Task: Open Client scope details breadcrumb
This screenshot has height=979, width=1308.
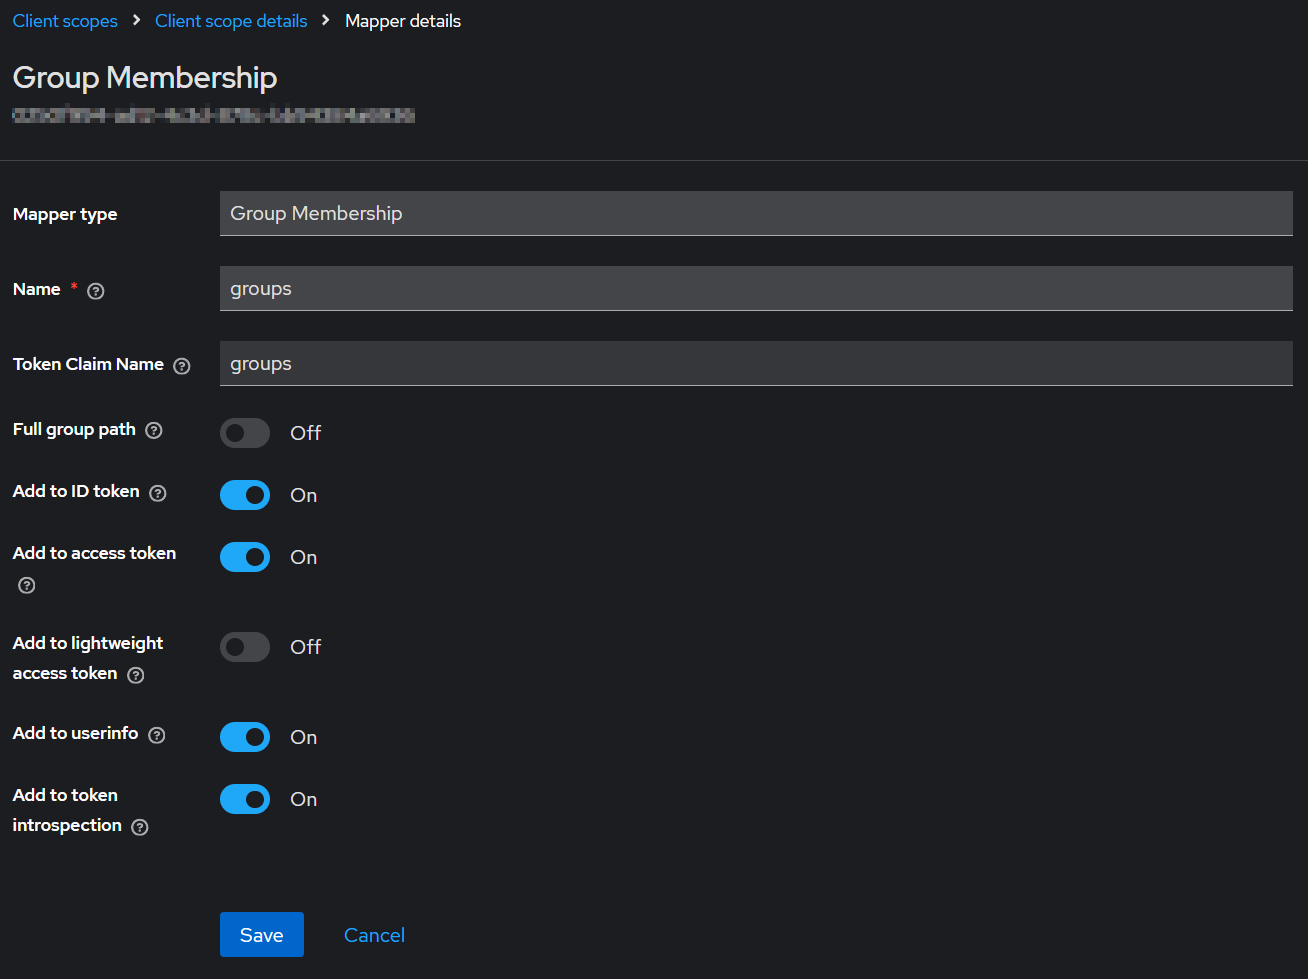Action: point(231,21)
